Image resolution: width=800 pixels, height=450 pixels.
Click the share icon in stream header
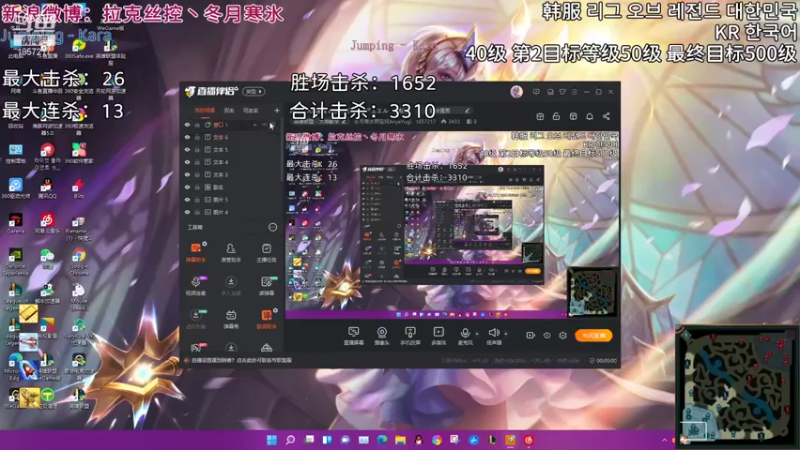click(606, 116)
